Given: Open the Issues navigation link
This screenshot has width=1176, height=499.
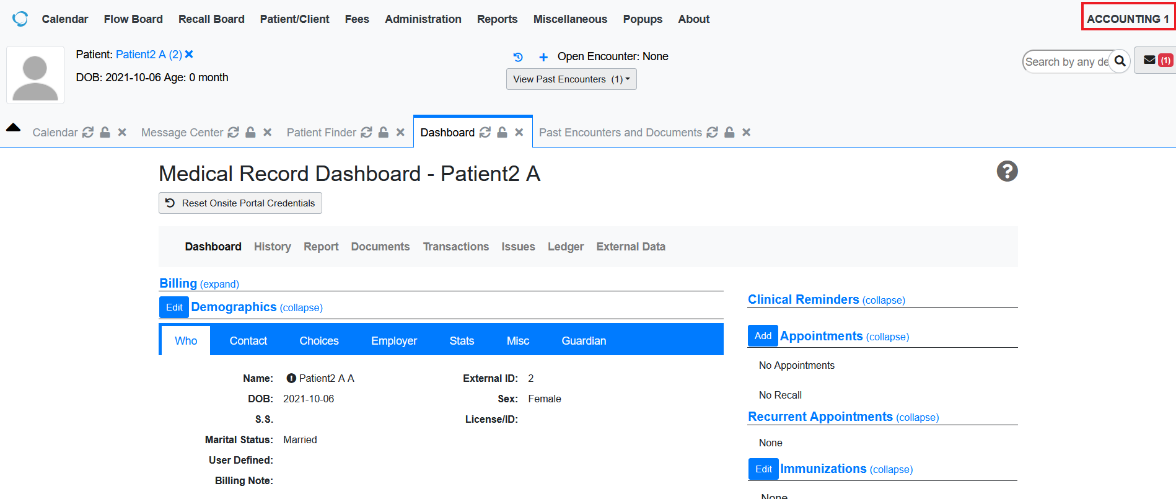Looking at the screenshot, I should tap(518, 247).
